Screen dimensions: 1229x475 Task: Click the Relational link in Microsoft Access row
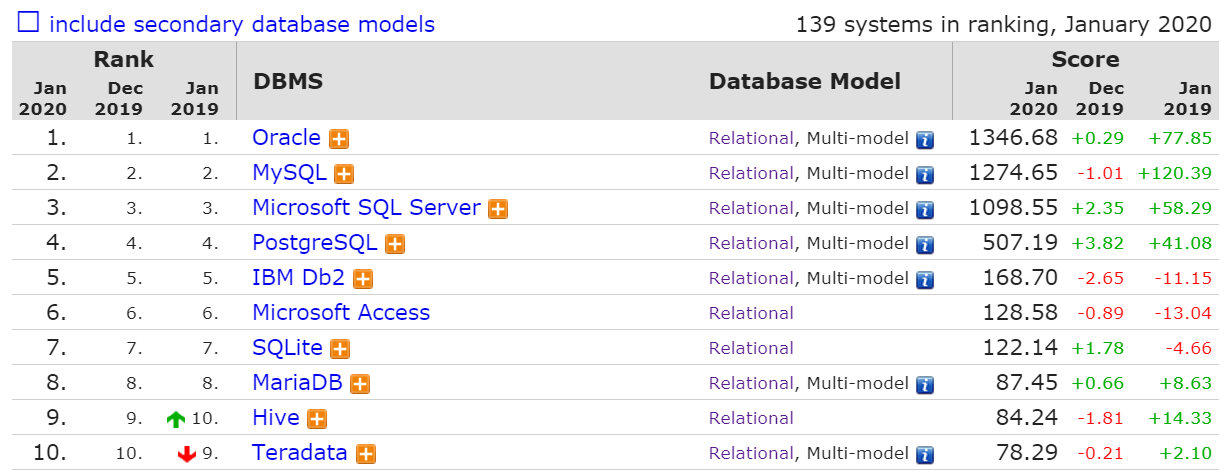click(x=751, y=313)
